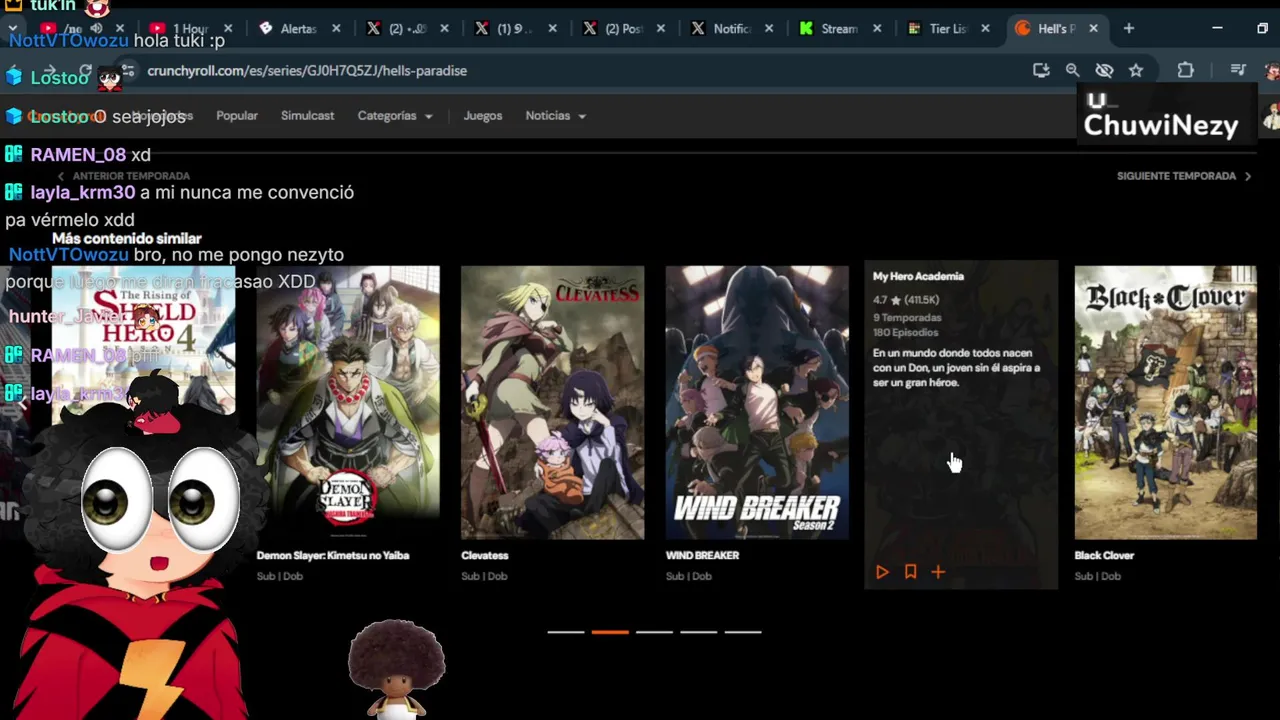1280x720 pixels.
Task: Open the Demon Slayer poster thumbnail
Action: [x=348, y=402]
